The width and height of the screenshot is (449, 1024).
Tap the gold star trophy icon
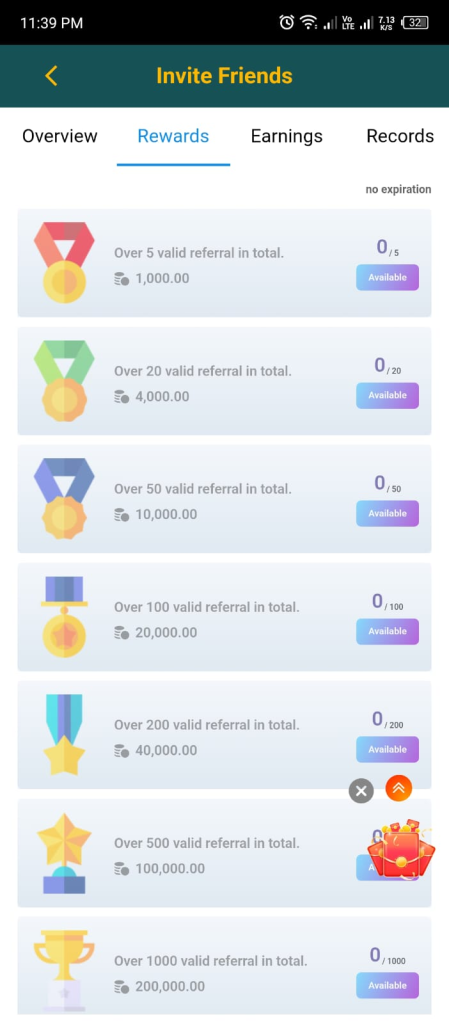64,853
